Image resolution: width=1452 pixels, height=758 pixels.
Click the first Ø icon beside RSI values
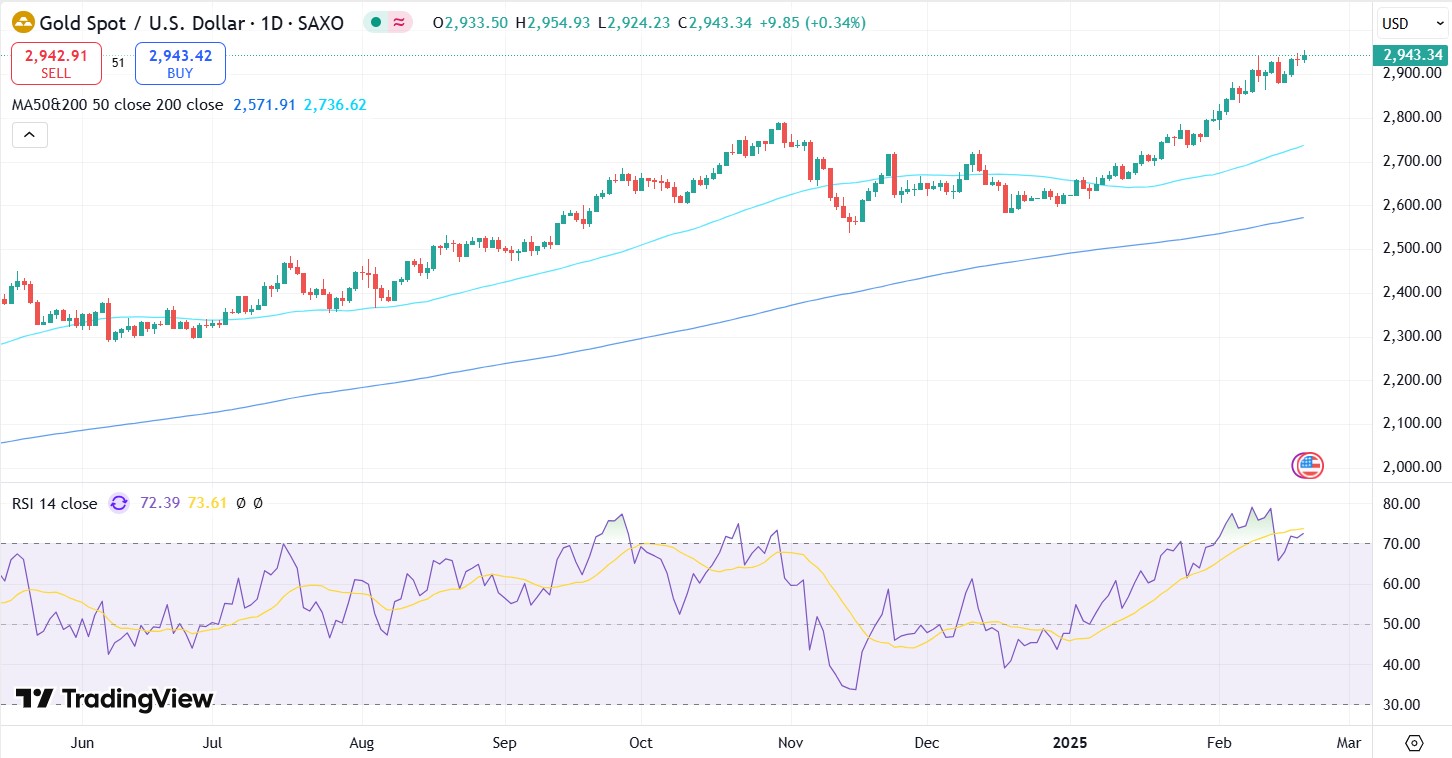(243, 503)
